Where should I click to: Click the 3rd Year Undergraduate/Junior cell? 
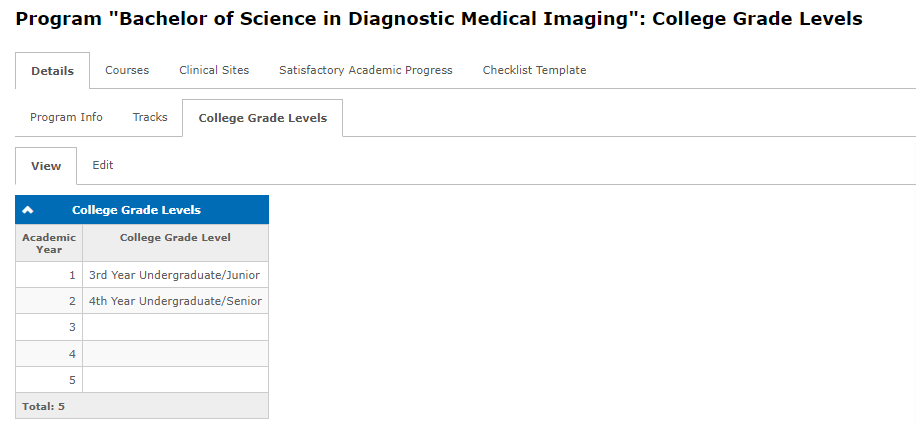175,275
